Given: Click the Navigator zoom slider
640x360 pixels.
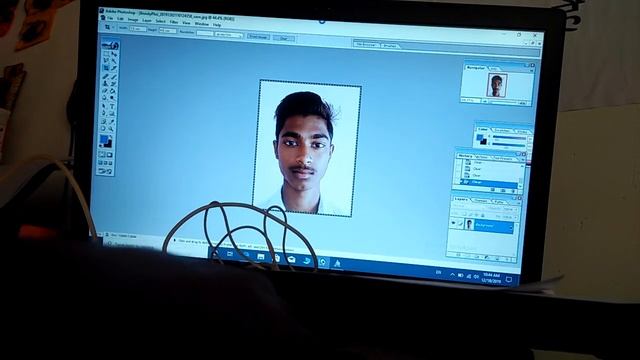Looking at the screenshot, I should [x=504, y=102].
